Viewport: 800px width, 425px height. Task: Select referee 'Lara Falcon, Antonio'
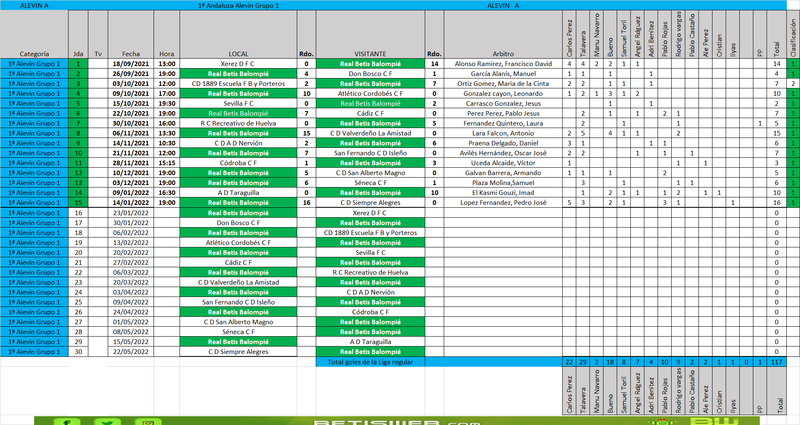tap(503, 133)
